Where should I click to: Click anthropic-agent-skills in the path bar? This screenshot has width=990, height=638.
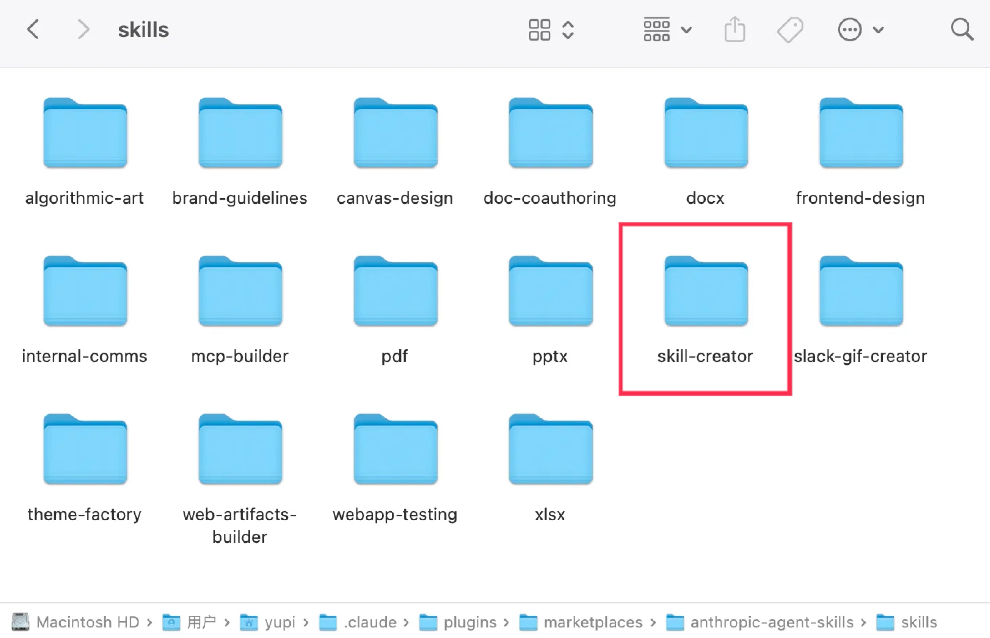760,622
